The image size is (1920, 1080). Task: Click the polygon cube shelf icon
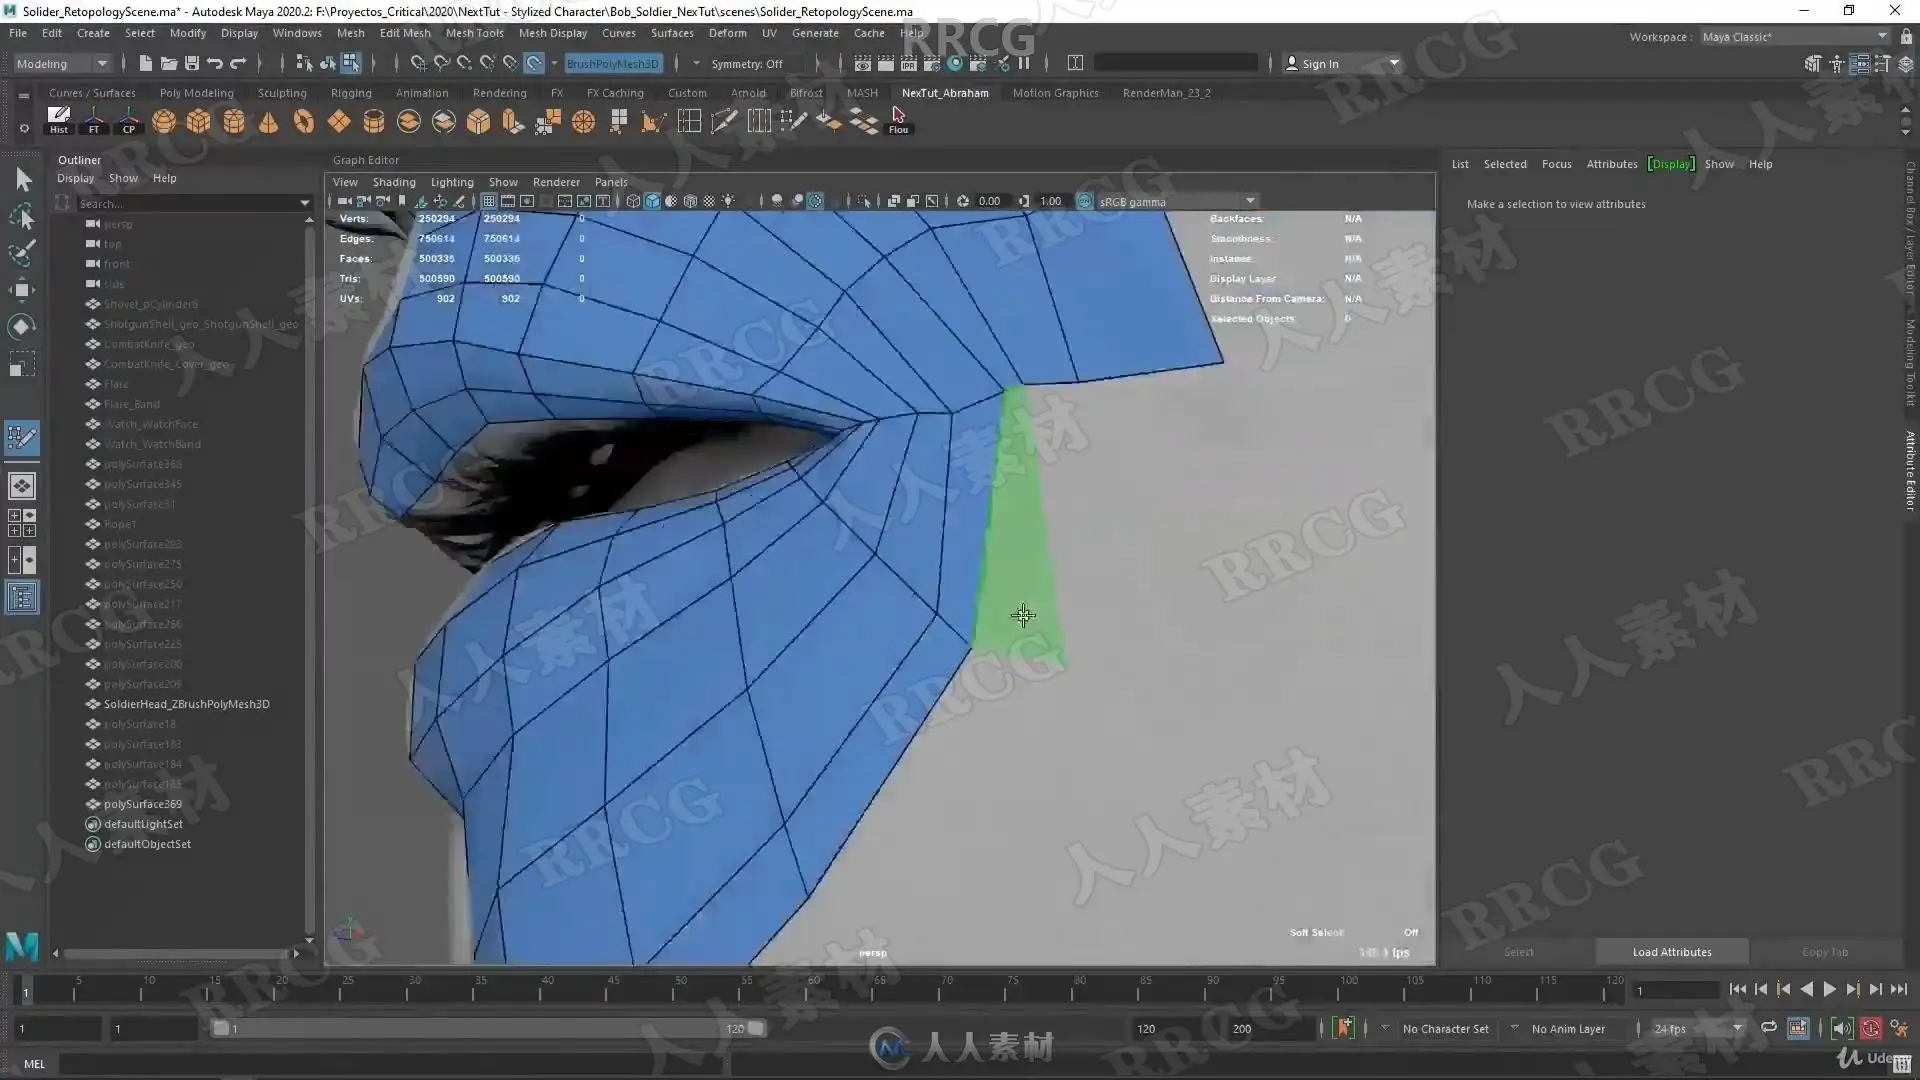click(x=199, y=122)
